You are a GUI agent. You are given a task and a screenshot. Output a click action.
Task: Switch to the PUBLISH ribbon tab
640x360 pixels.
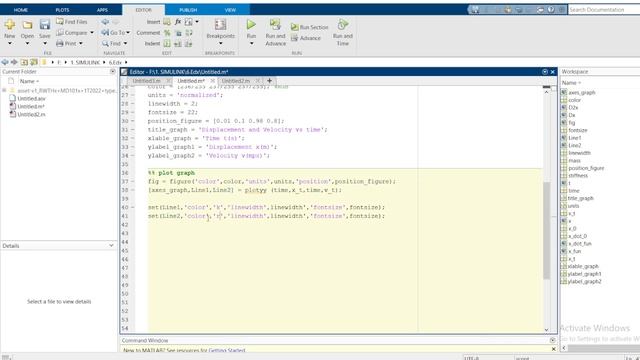pyautogui.click(x=188, y=10)
